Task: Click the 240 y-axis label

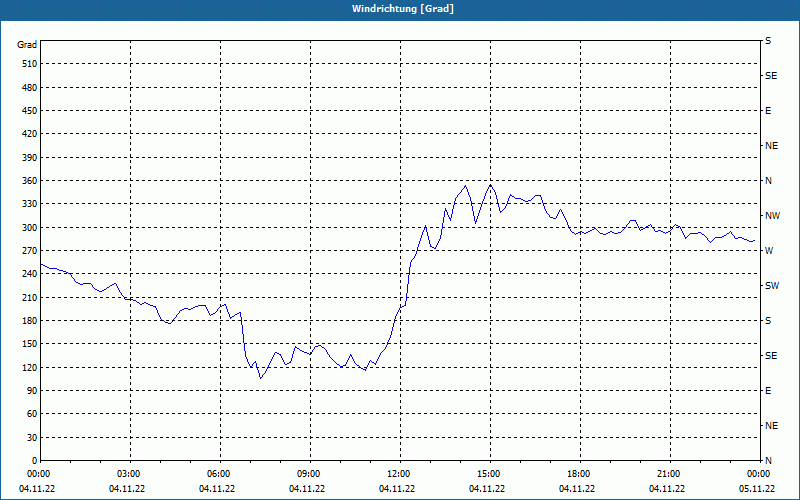Action: [x=29, y=273]
